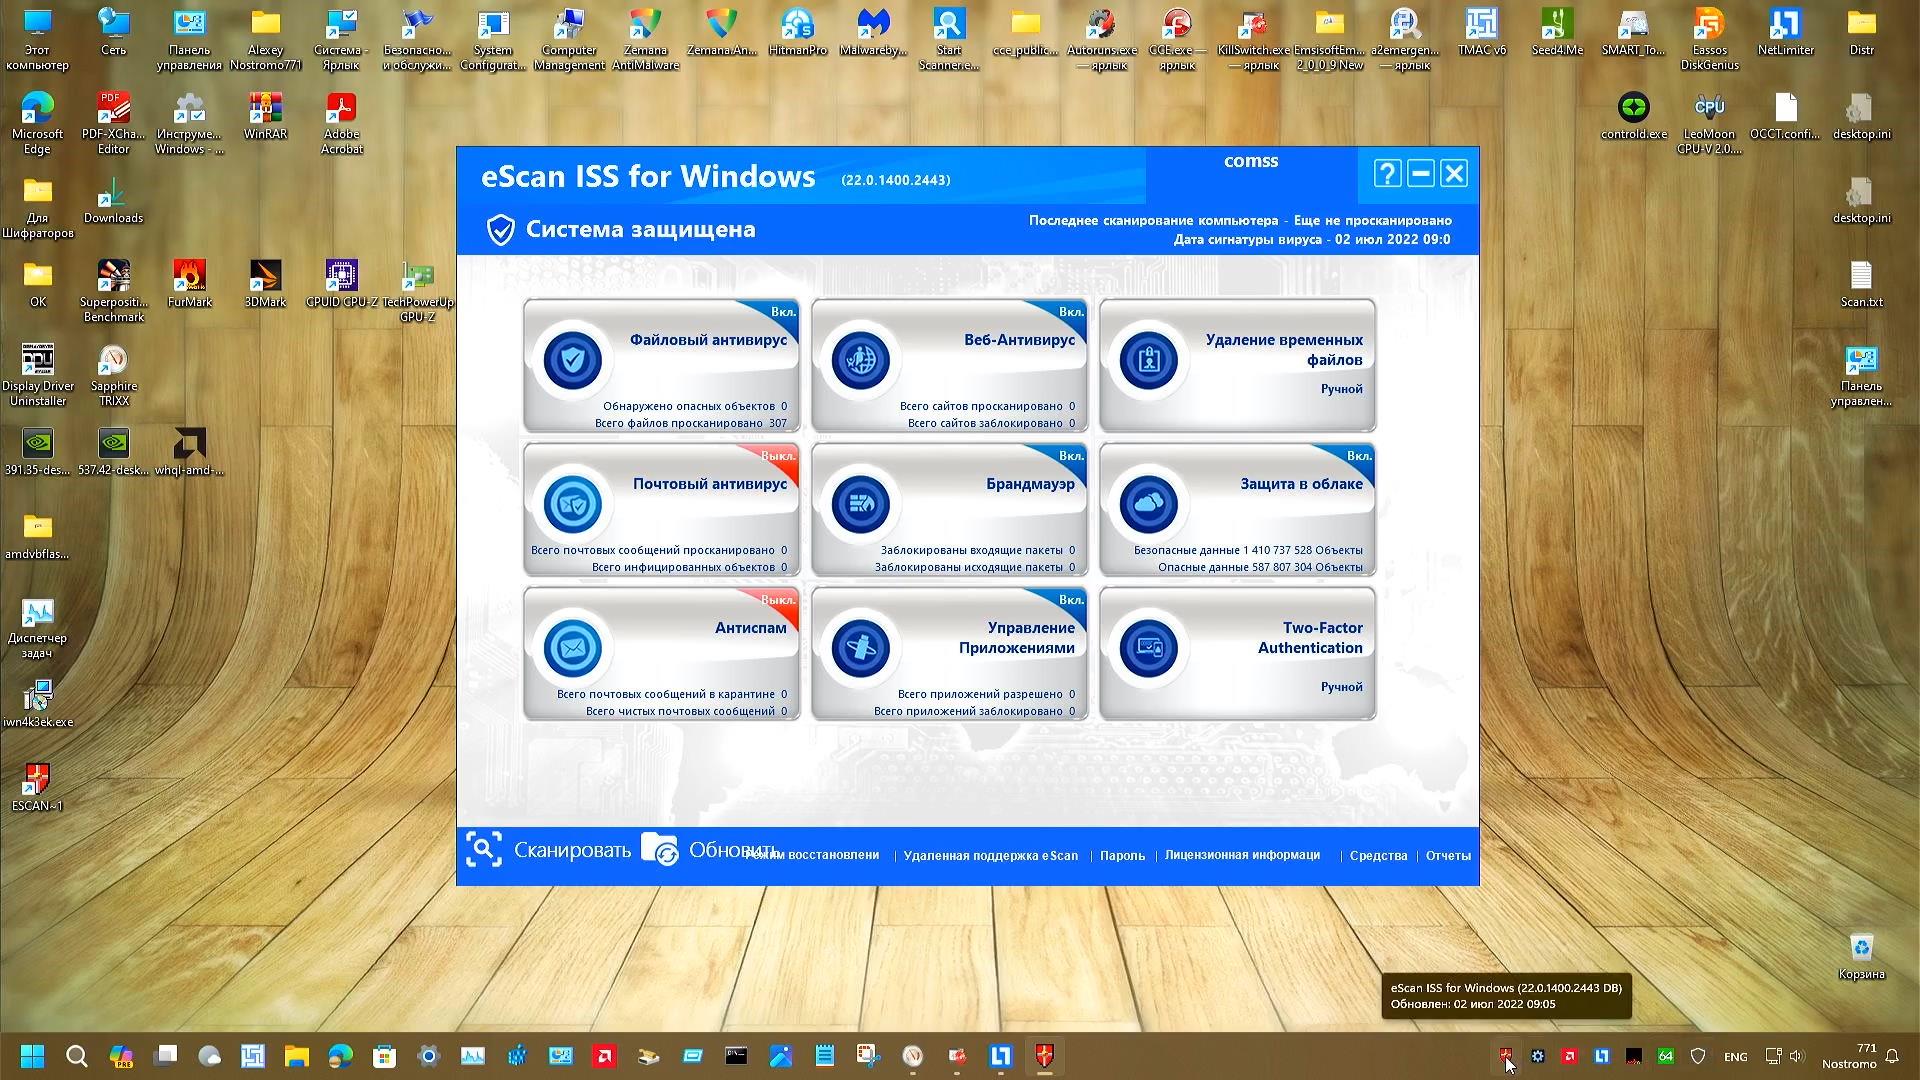Click the Cloud Protection cloud icon
The image size is (1920, 1080).
tap(1148, 504)
